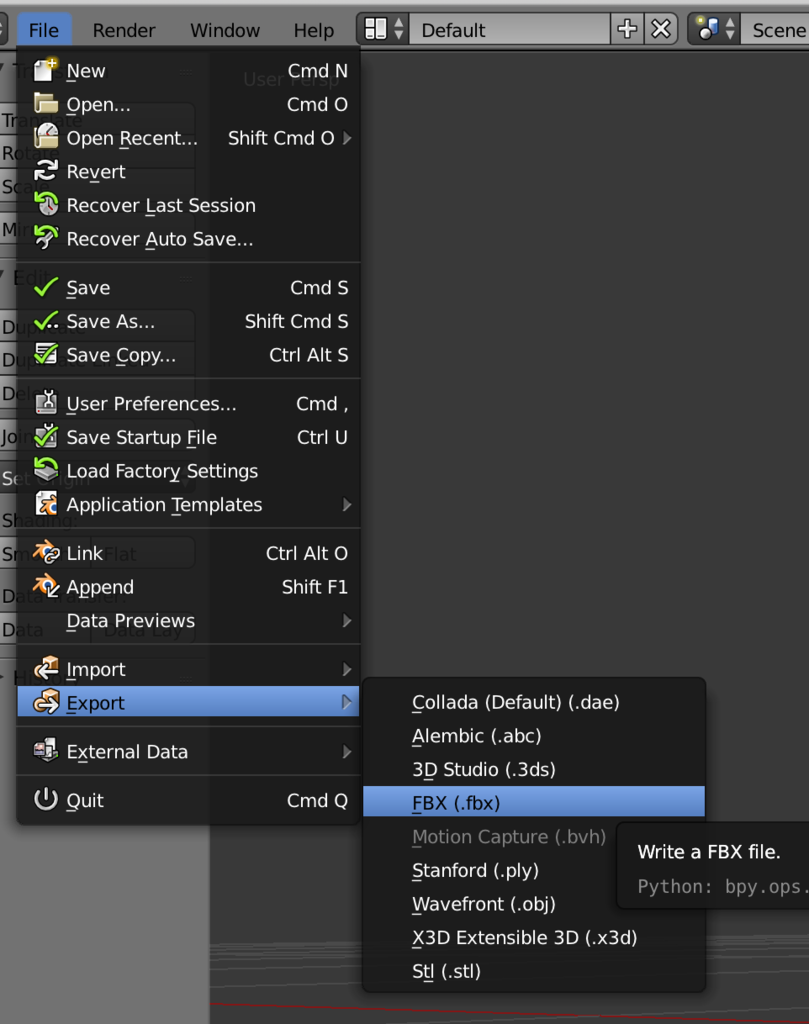The height and width of the screenshot is (1024, 809).
Task: Click the Revert arrows icon
Action: click(46, 171)
